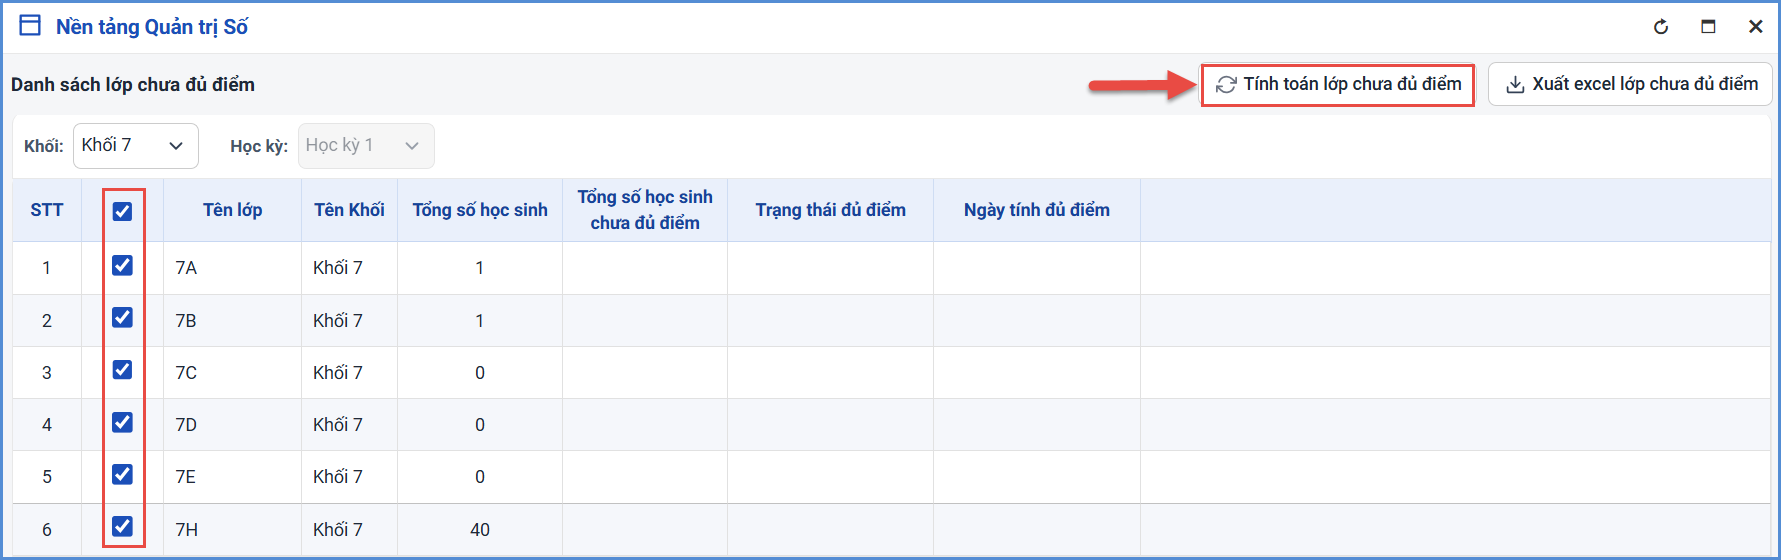Click the Khối 7 cell in row 7H
This screenshot has height=560, width=1781.
tap(349, 530)
